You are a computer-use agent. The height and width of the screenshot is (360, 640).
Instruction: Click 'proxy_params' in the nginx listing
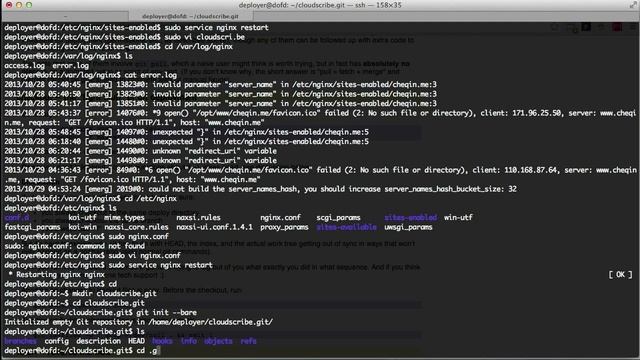click(284, 227)
